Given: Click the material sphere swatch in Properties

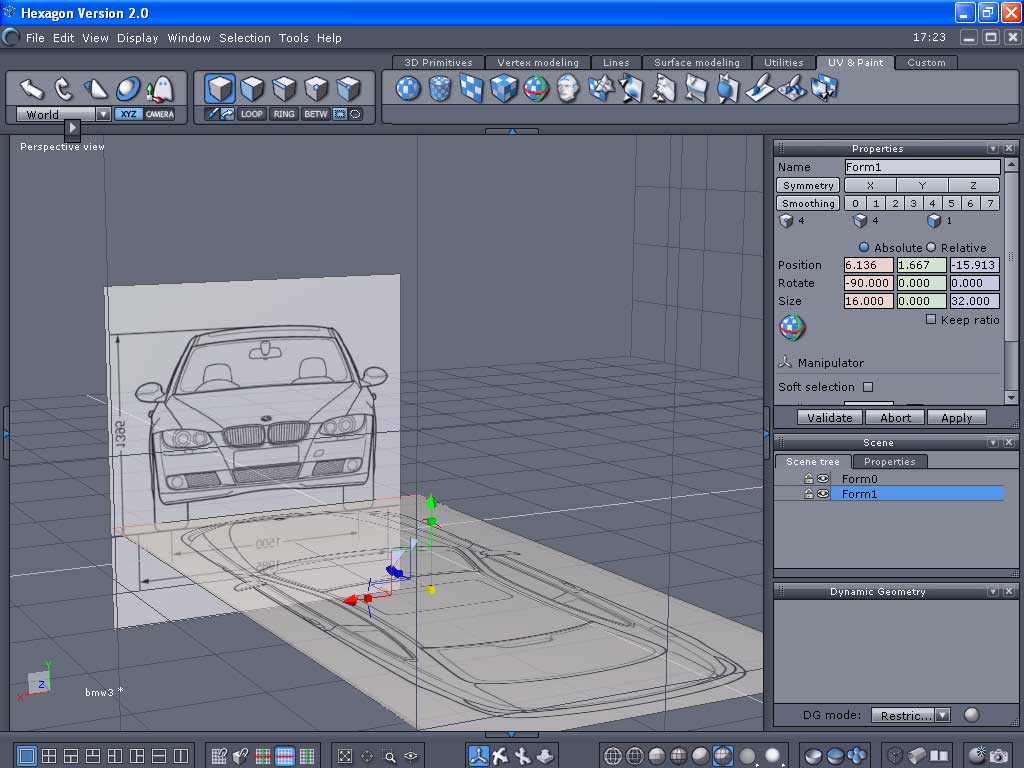Looking at the screenshot, I should pyautogui.click(x=792, y=327).
